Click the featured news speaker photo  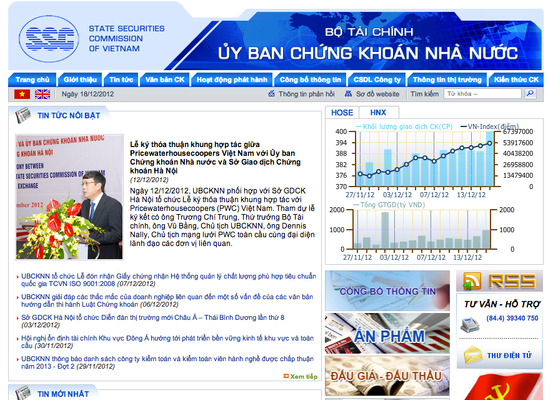click(x=69, y=196)
